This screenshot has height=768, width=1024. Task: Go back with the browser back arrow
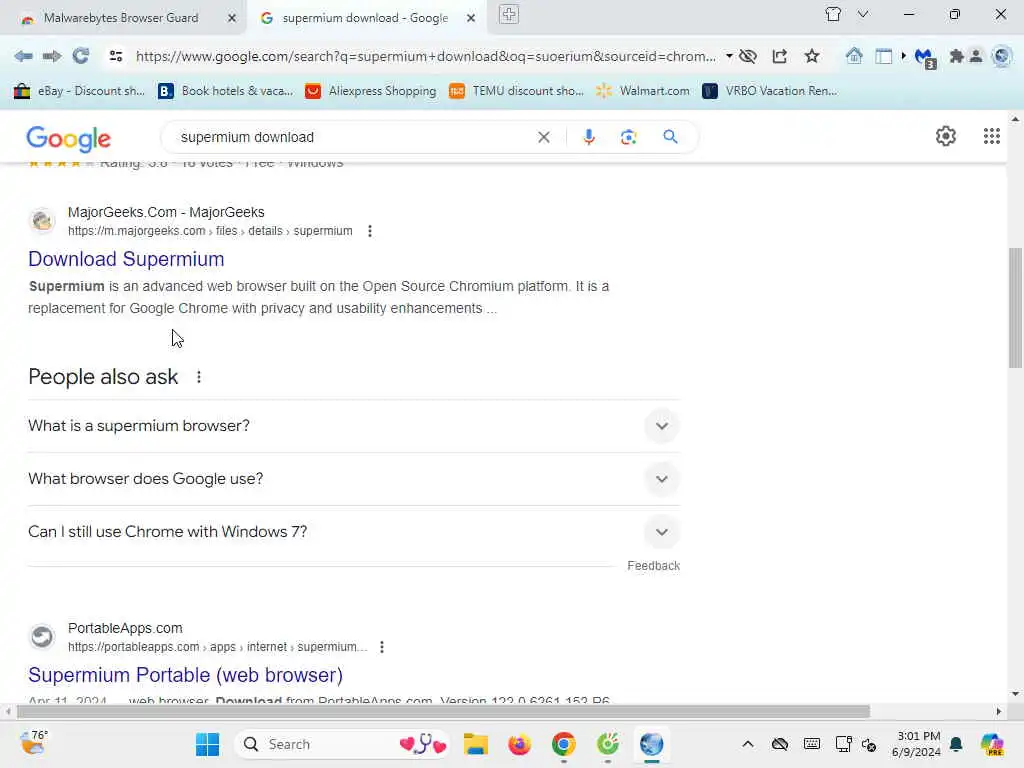click(x=24, y=56)
